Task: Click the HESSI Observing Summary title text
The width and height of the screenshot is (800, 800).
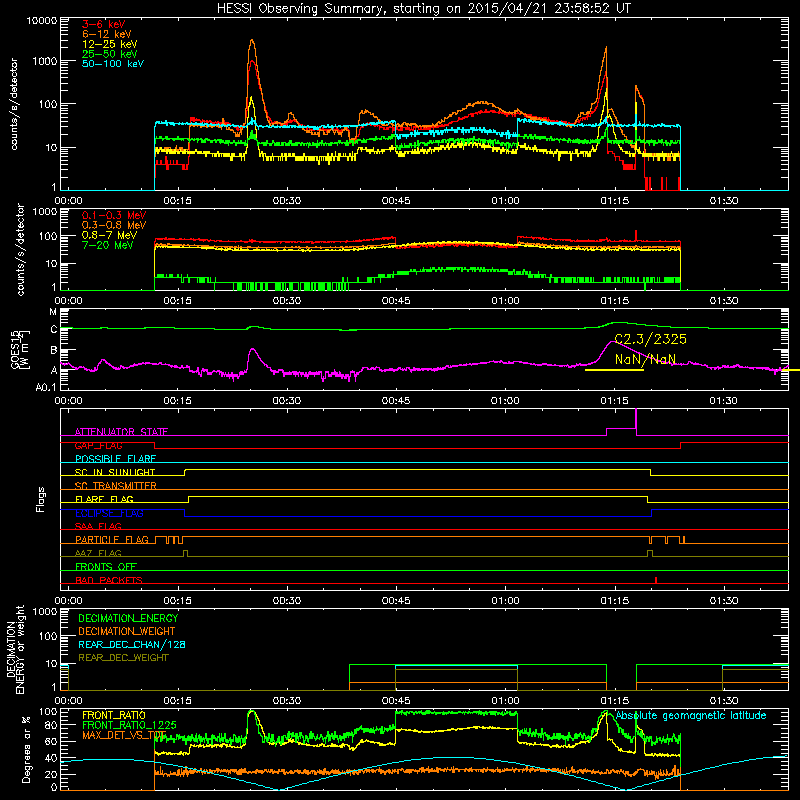Action: 424,8
